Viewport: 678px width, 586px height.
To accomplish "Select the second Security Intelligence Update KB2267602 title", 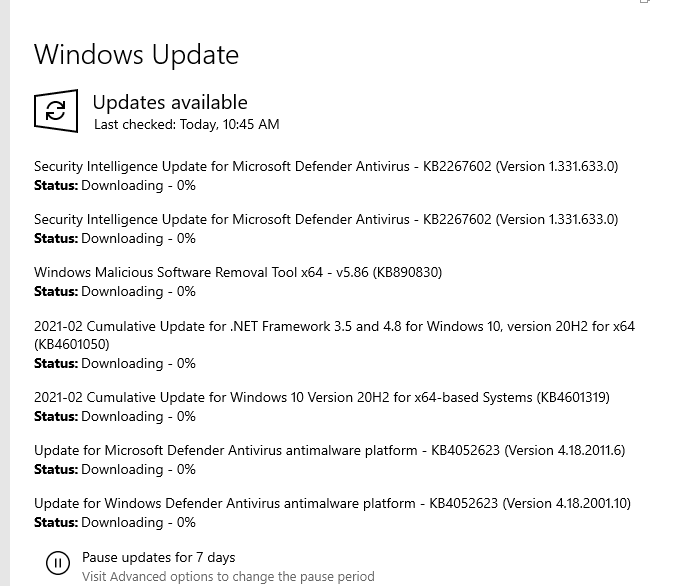I will tap(326, 219).
